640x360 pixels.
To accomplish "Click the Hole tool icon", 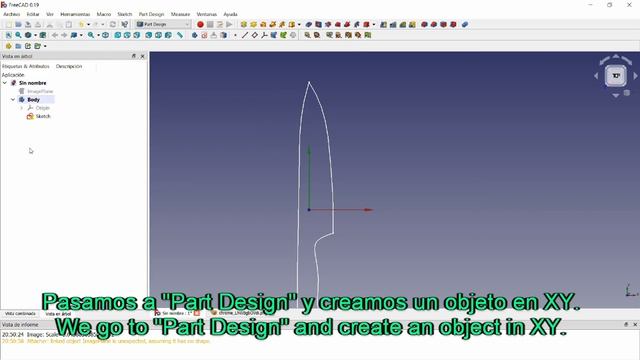I will [x=318, y=24].
